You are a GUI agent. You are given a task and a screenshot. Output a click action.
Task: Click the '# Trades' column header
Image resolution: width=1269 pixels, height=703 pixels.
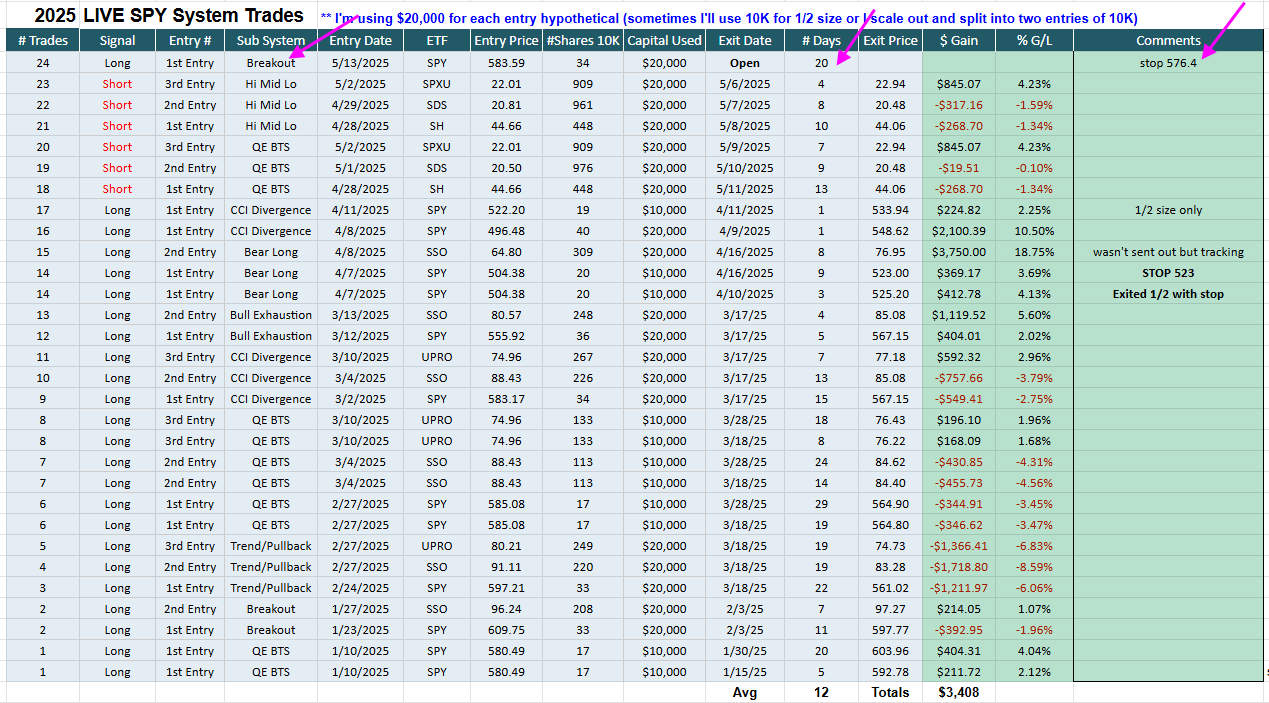pos(43,40)
